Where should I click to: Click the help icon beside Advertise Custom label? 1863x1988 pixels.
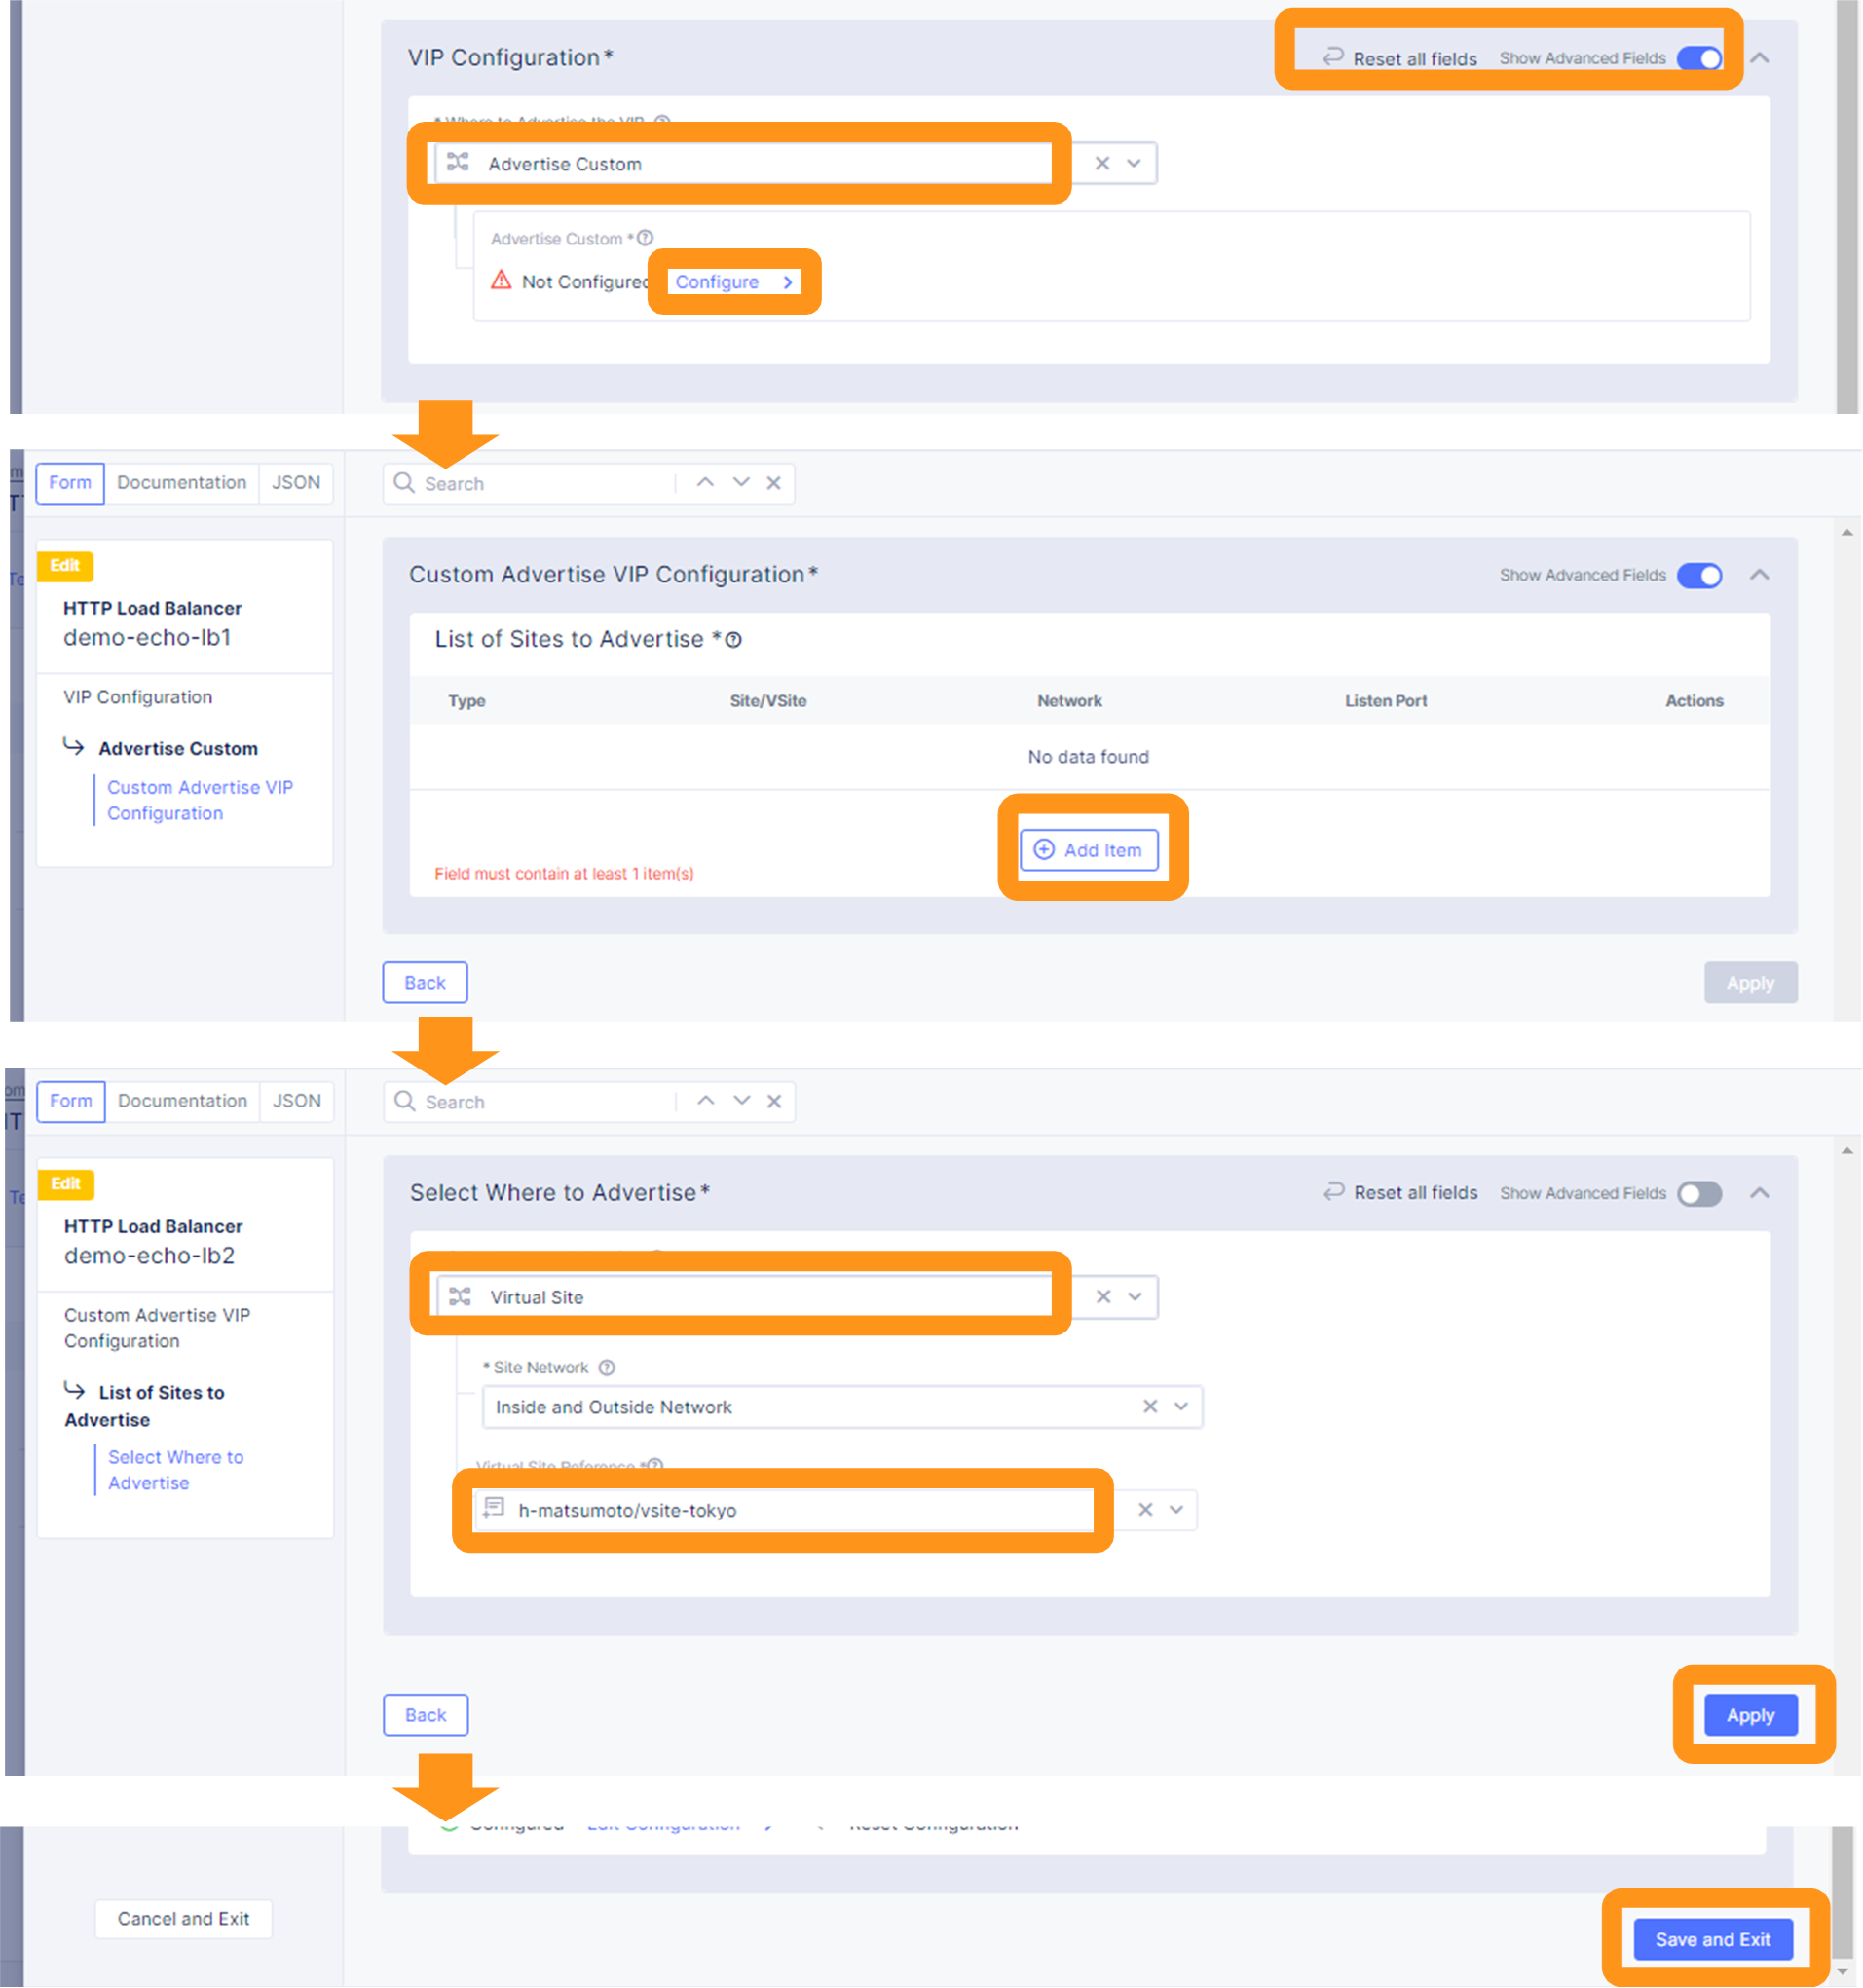645,238
